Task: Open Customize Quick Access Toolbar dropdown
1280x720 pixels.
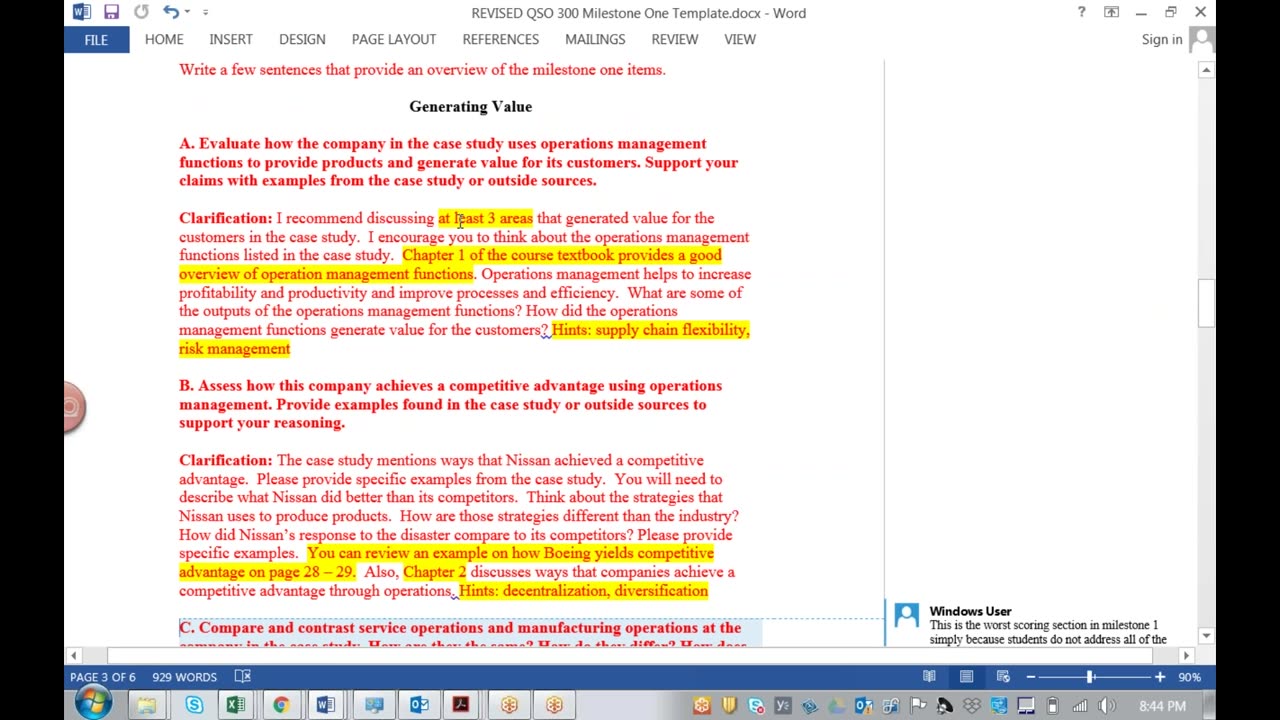Action: point(205,12)
